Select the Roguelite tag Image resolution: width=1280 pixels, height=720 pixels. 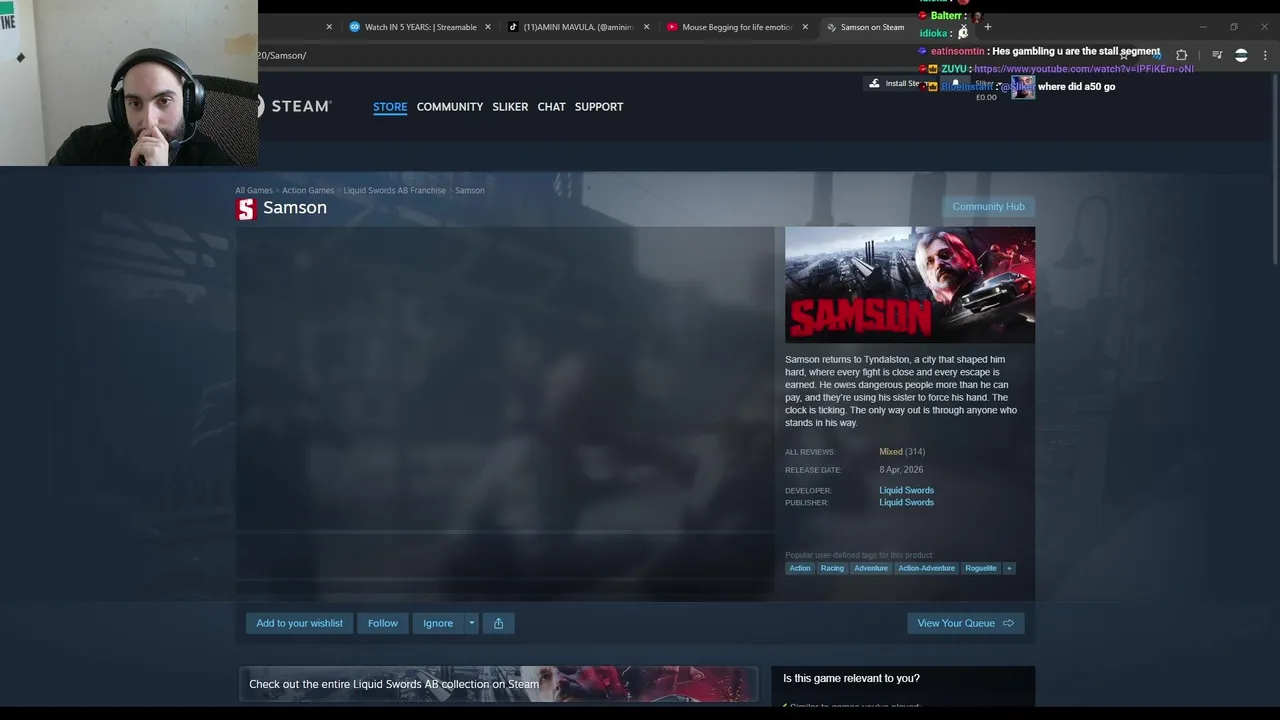pyautogui.click(x=981, y=568)
